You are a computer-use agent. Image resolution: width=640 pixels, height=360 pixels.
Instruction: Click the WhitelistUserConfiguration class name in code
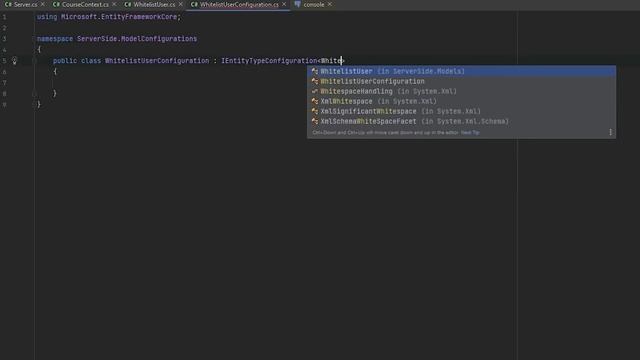(x=157, y=61)
